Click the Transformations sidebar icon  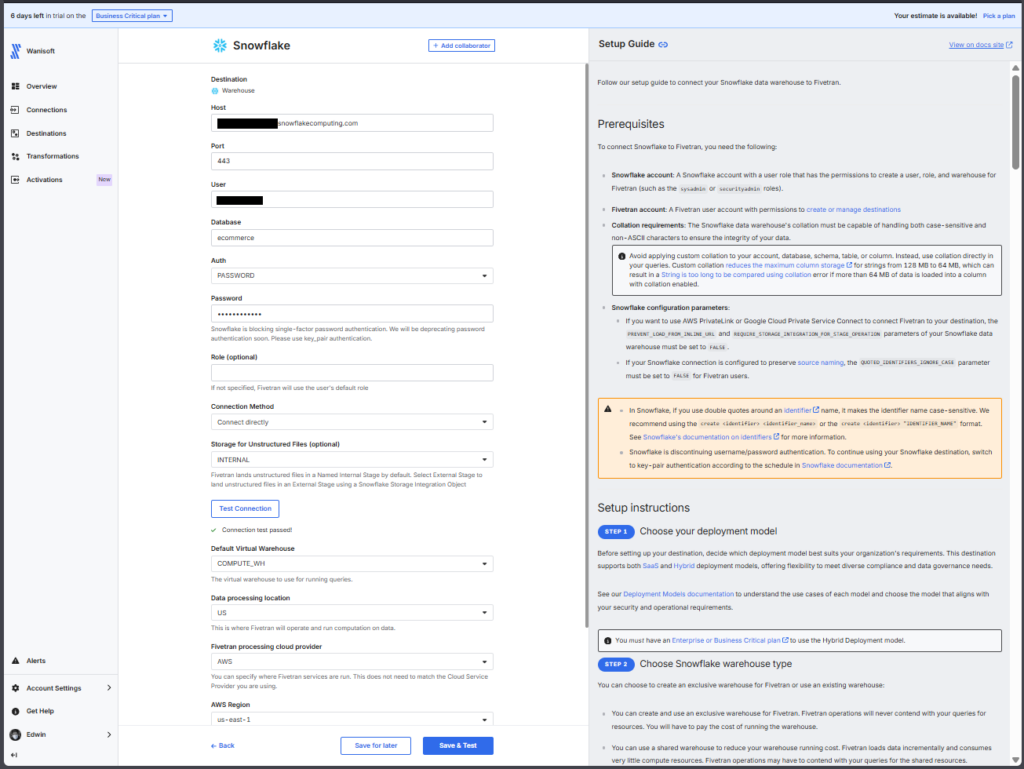point(15,157)
